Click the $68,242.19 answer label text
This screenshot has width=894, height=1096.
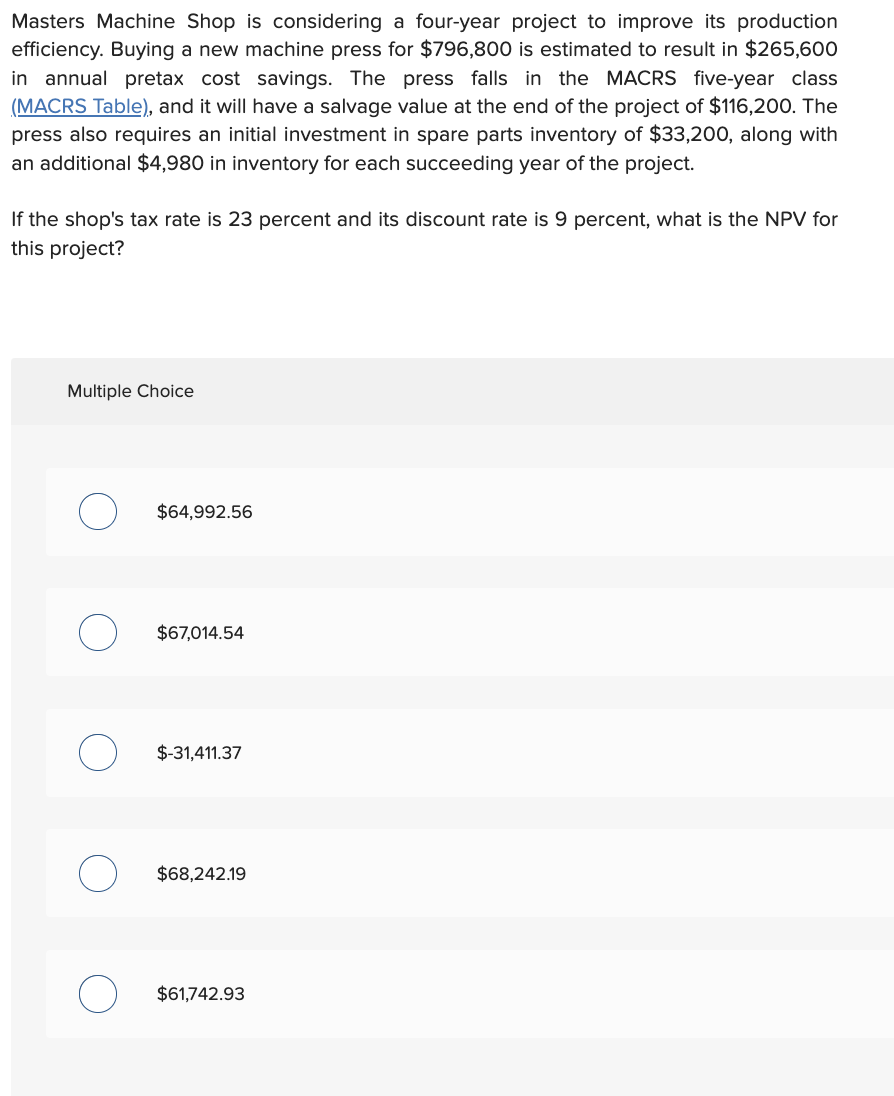click(x=201, y=874)
